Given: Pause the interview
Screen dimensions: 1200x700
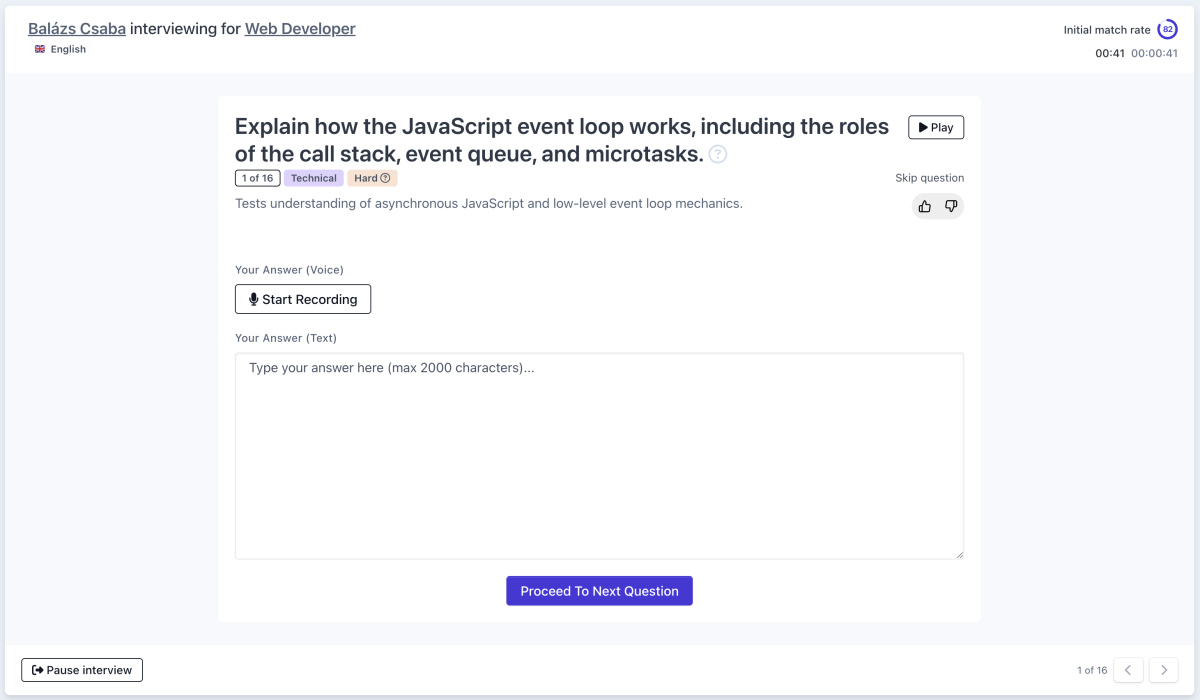Looking at the screenshot, I should click(81, 670).
